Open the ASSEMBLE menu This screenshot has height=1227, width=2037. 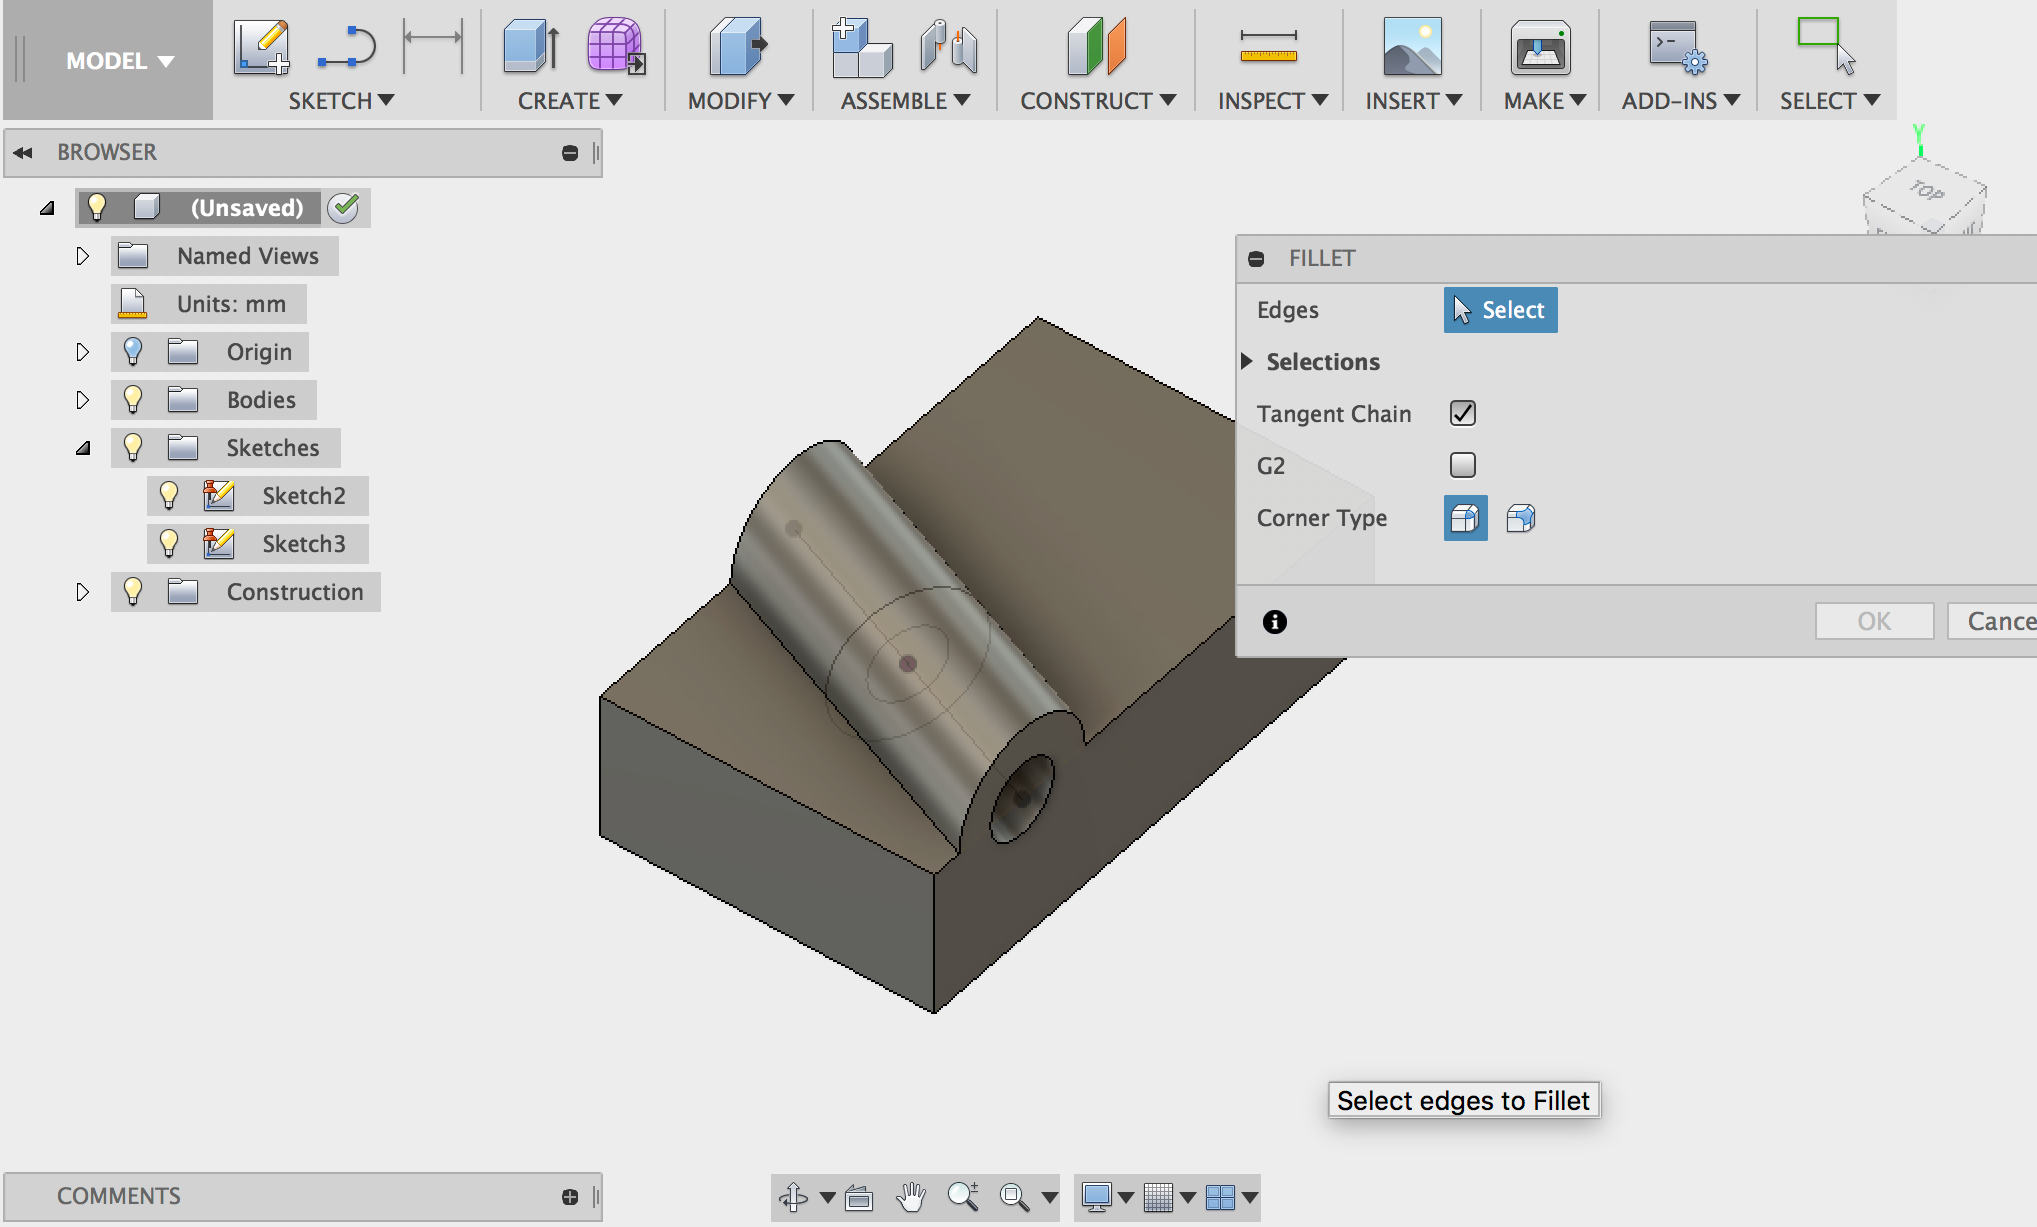click(905, 100)
